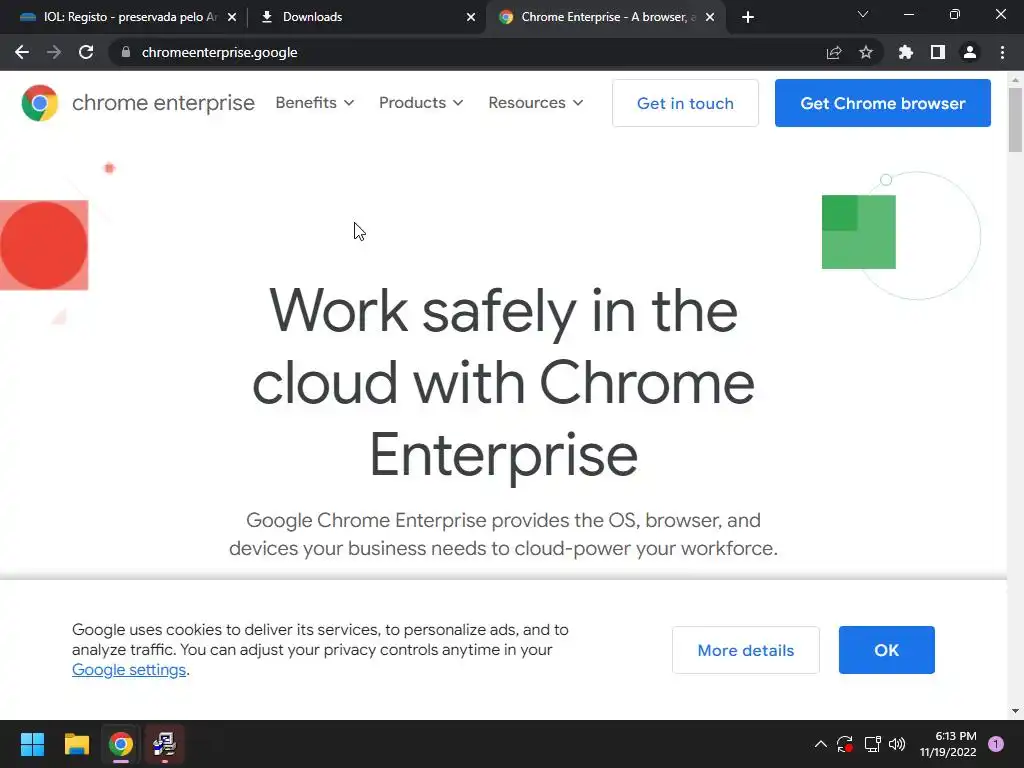Bookmark this tab with the star icon
The width and height of the screenshot is (1024, 768).
tap(866, 52)
